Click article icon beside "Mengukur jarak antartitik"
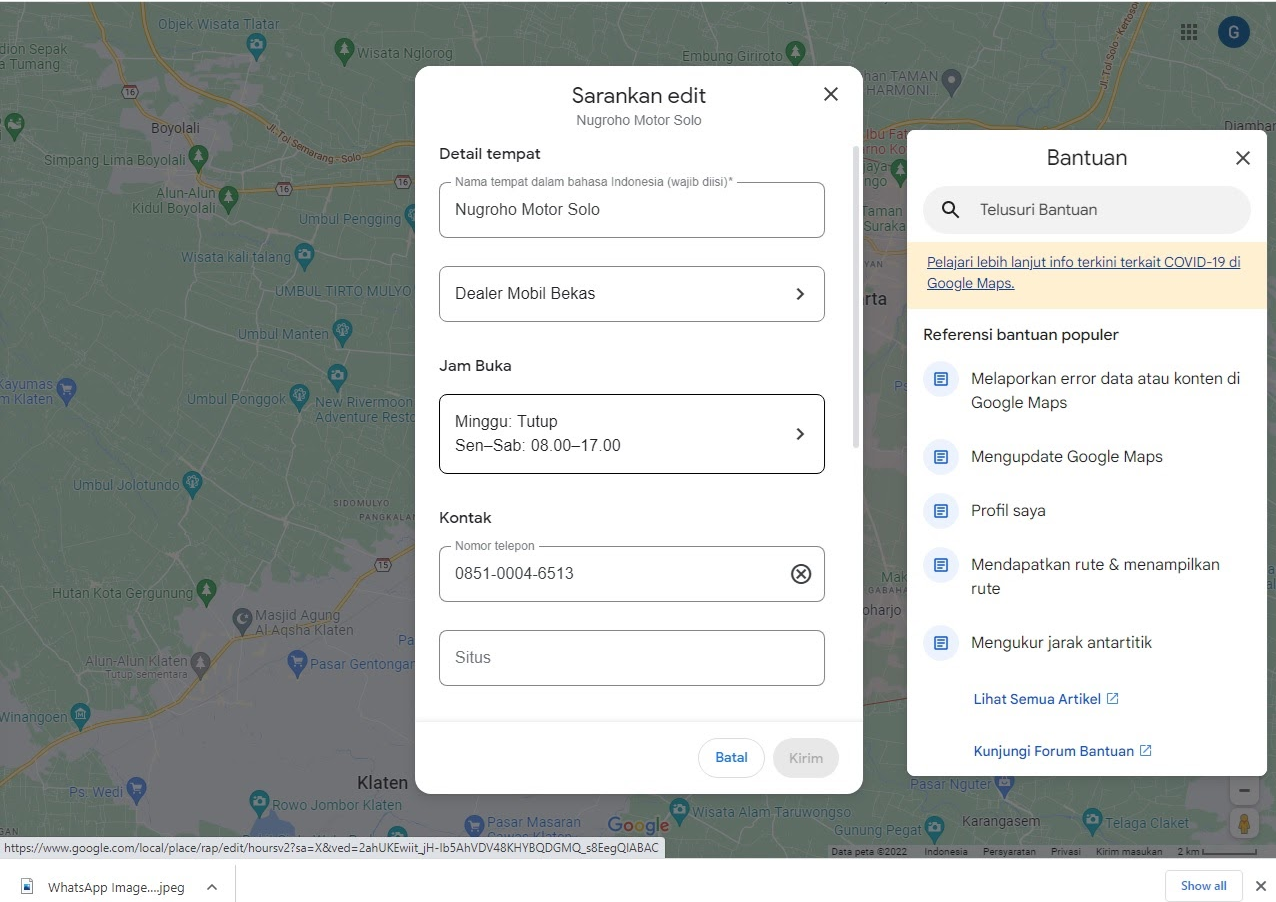Screen dimensions: 1276x902 click(940, 643)
